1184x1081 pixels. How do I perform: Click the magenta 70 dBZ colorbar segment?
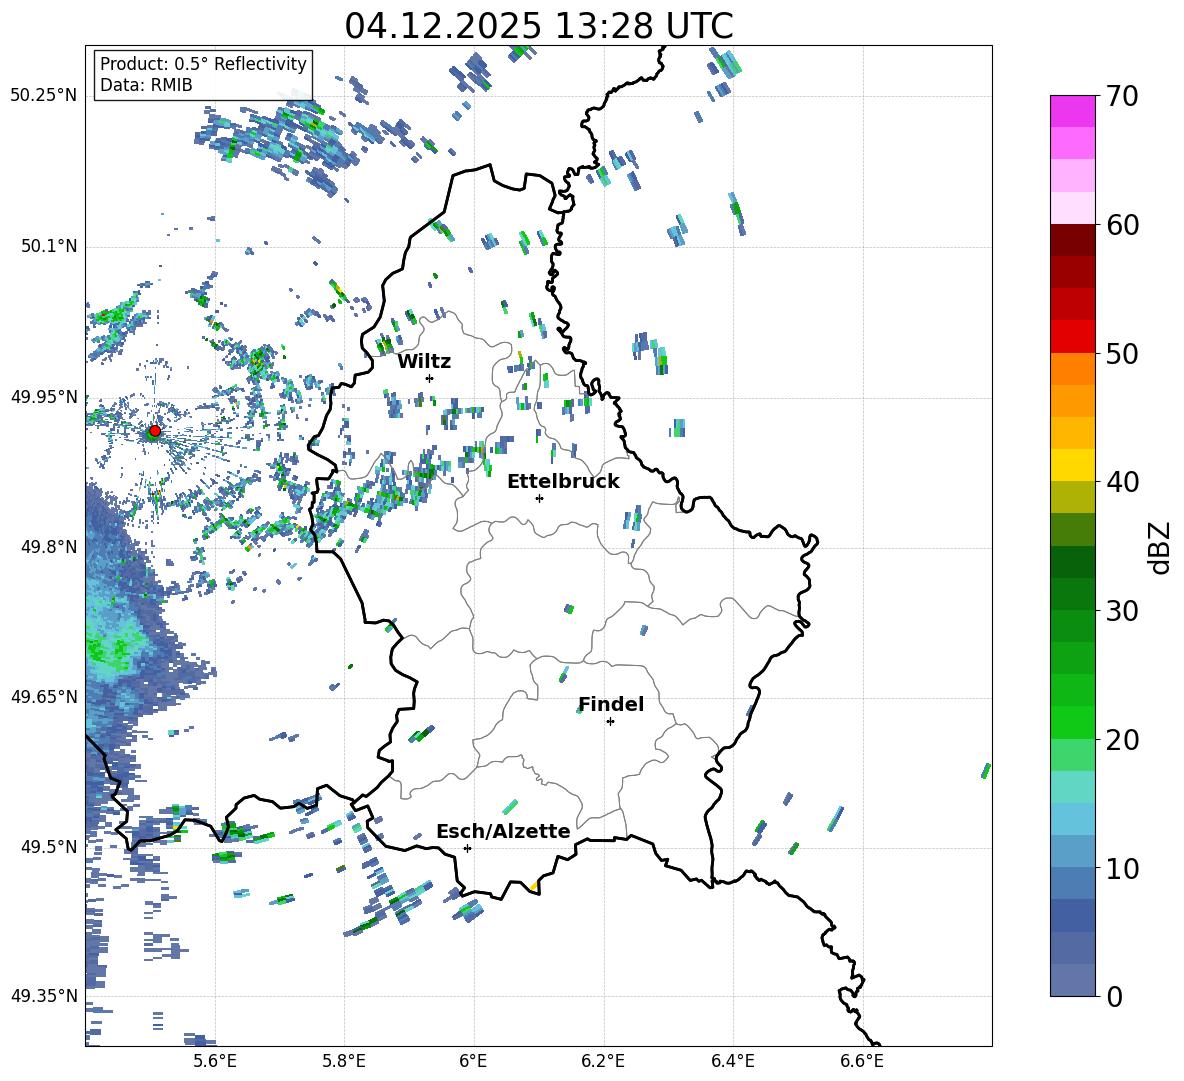(1073, 111)
